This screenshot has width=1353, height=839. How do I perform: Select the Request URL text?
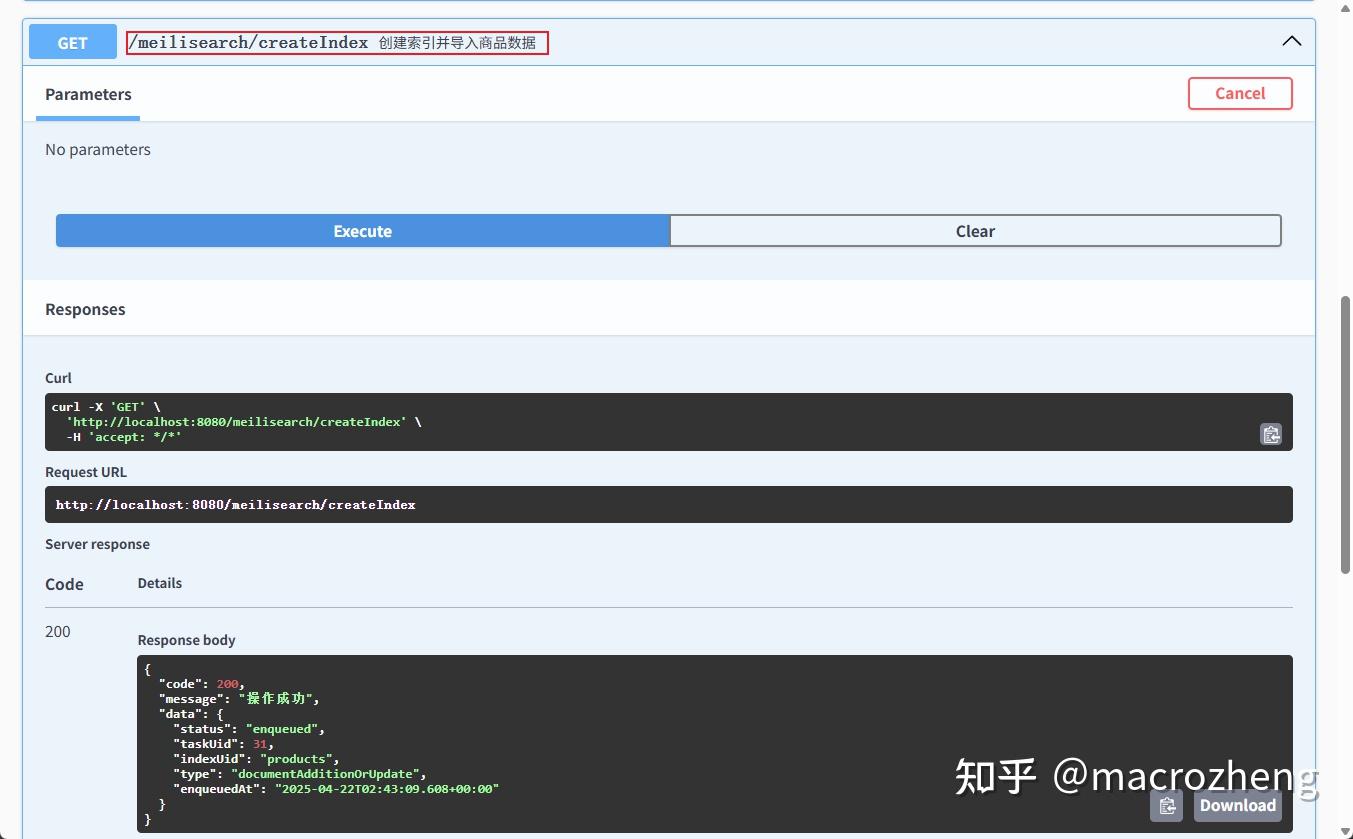tap(236, 504)
